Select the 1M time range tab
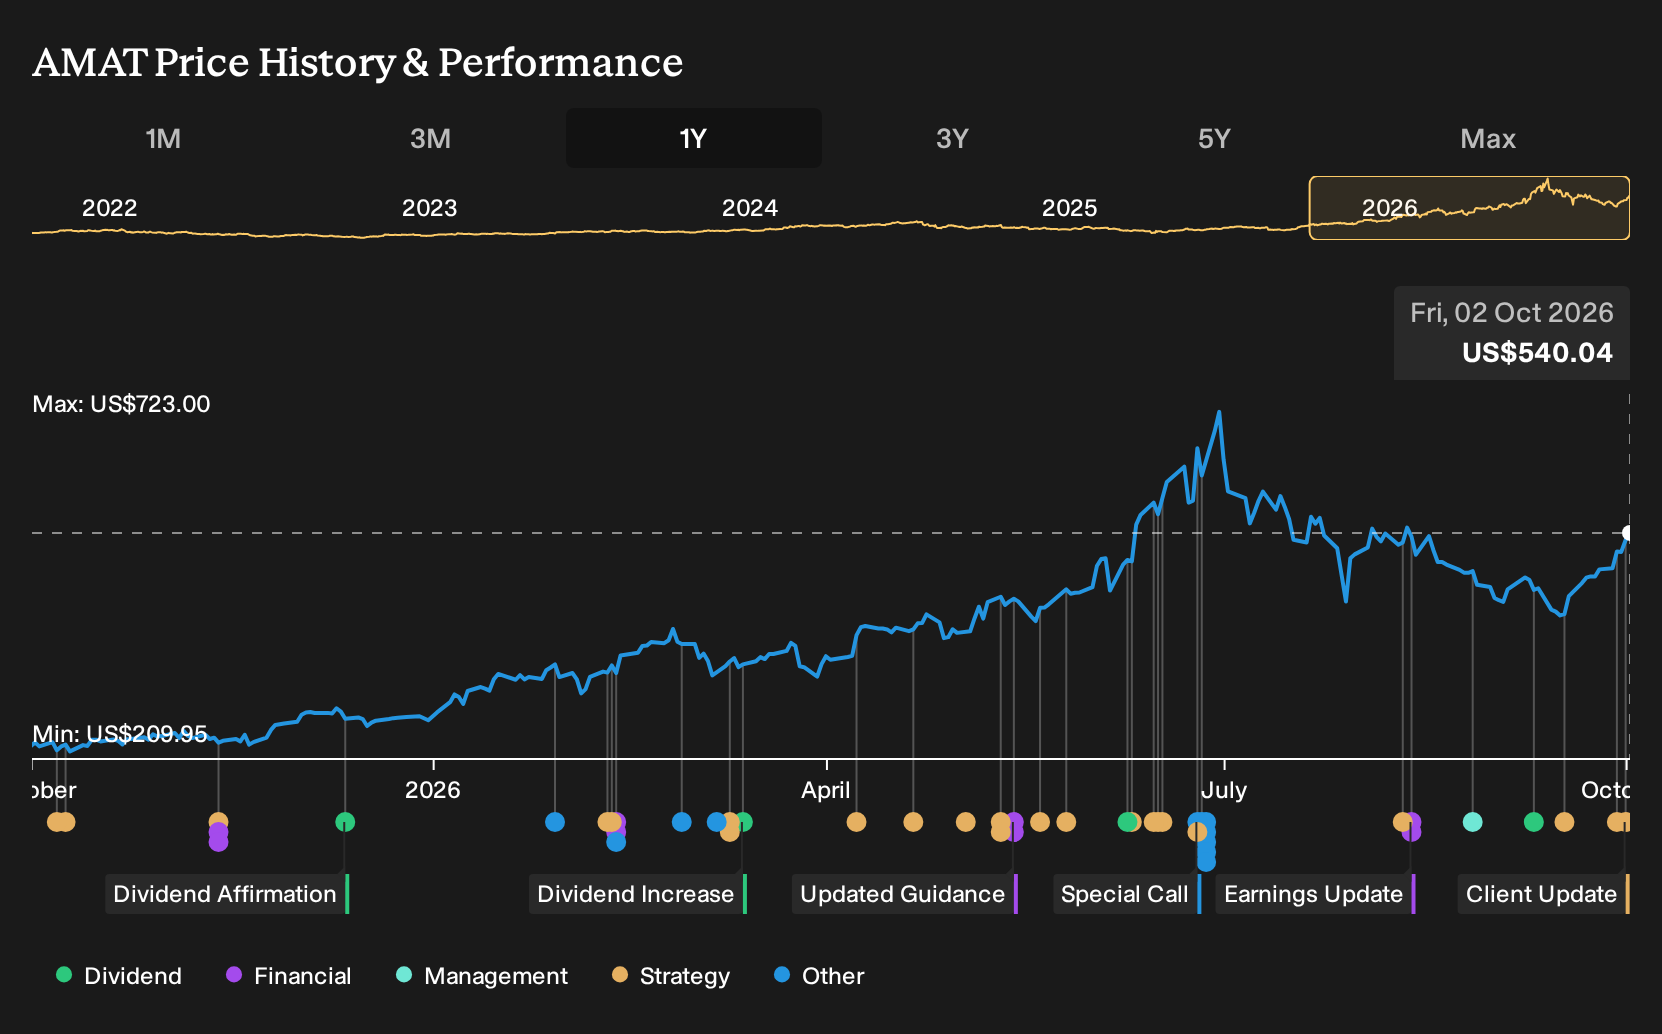Viewport: 1662px width, 1034px height. (163, 138)
